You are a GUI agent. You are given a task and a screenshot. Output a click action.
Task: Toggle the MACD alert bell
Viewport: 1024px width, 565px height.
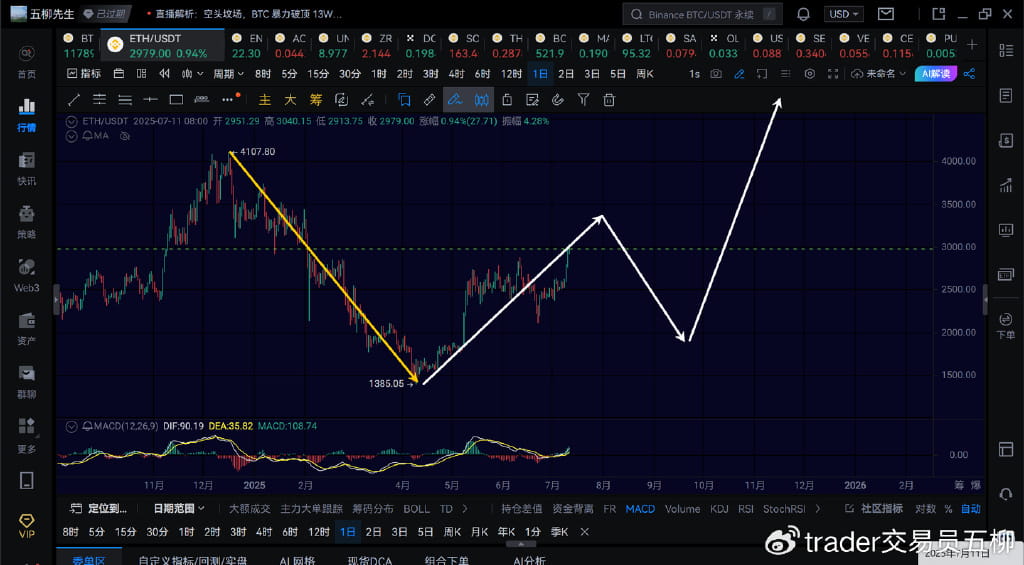(88, 426)
